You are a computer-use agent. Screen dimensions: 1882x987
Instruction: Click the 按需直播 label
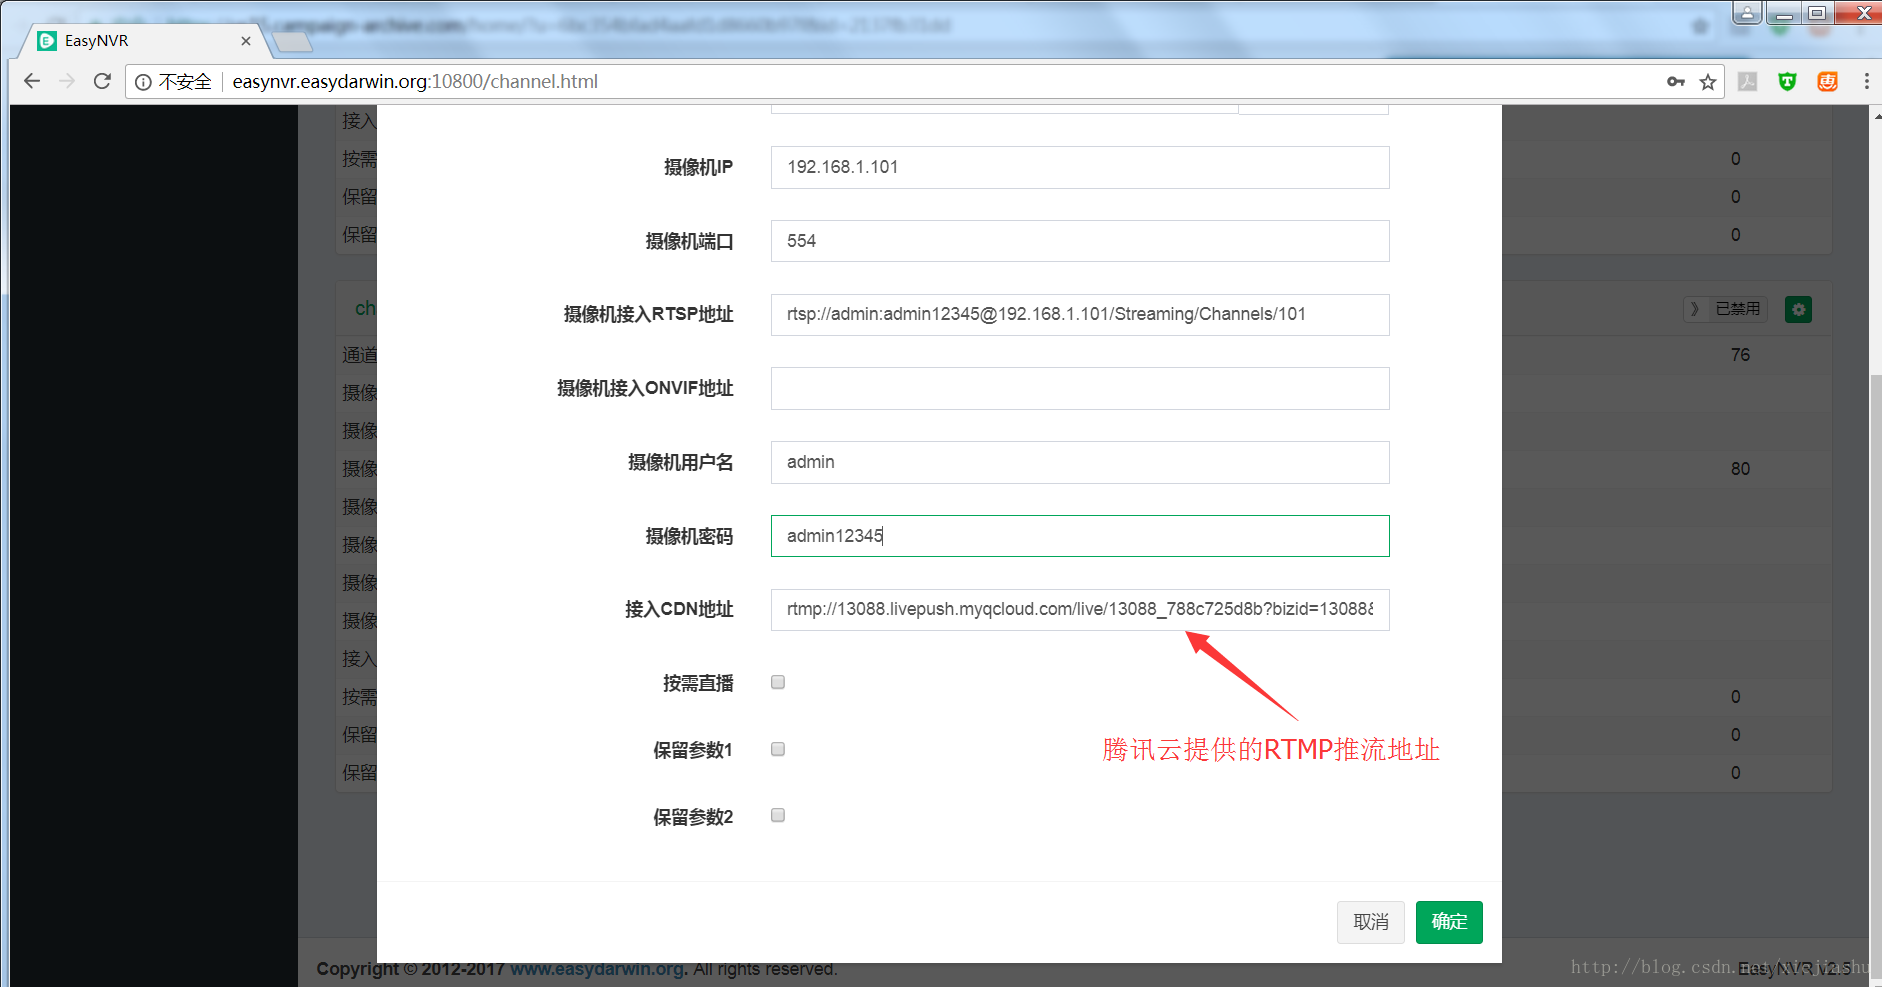(698, 683)
